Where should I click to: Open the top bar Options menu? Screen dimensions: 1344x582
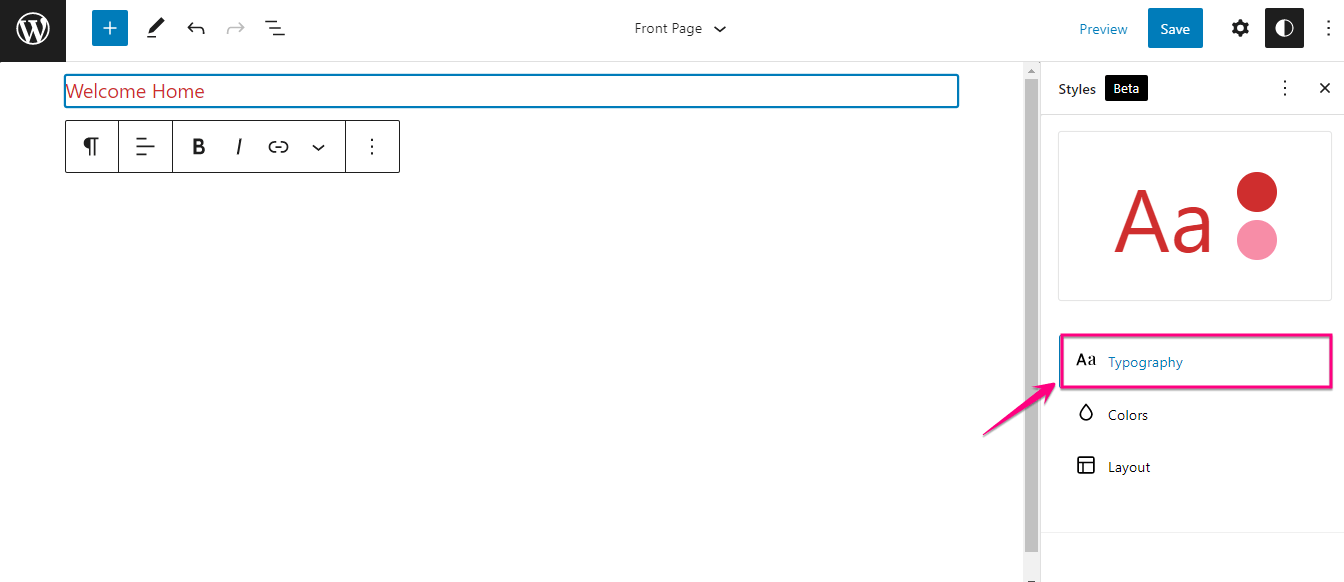click(1328, 28)
